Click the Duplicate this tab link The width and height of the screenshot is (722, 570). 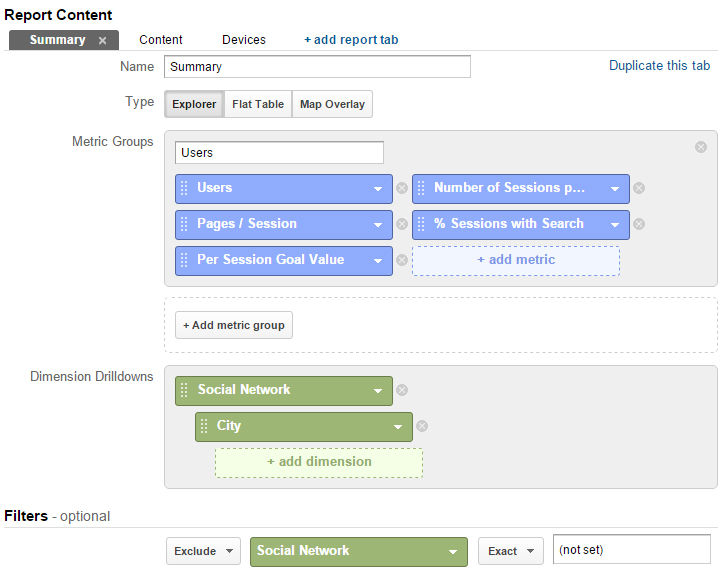[659, 66]
